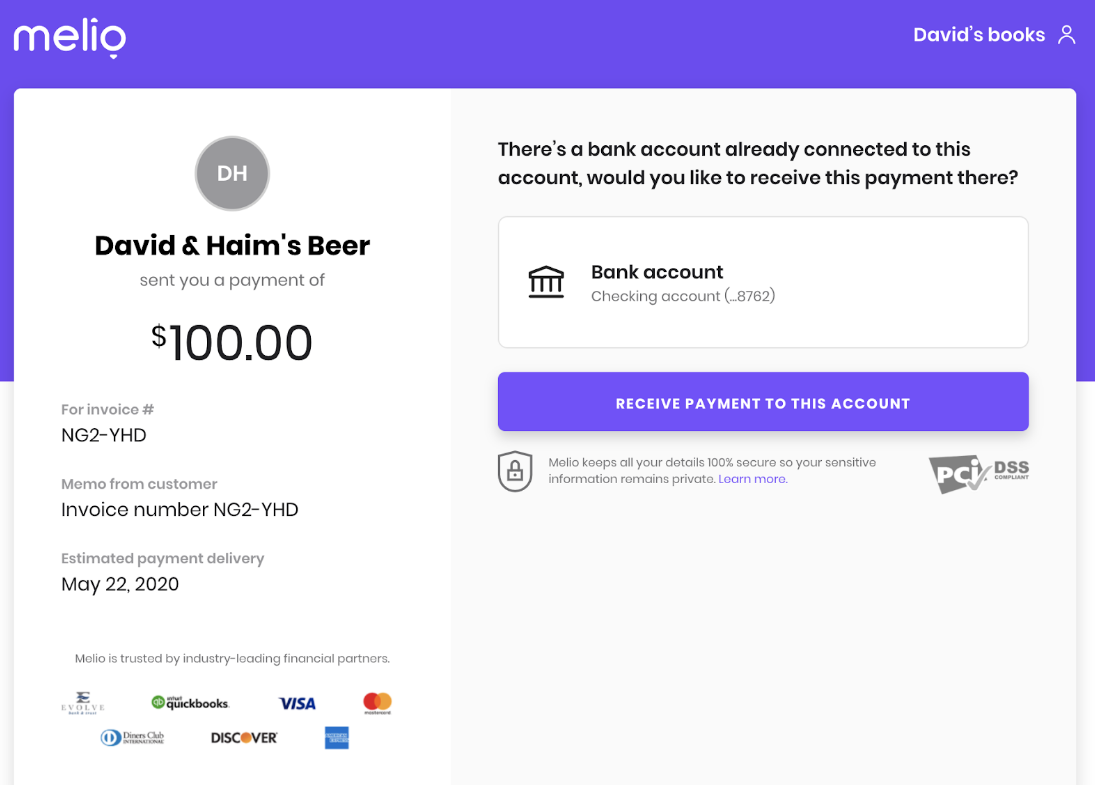Click the Evolve bank logo
Screen dimensions: 1095x785
[x=83, y=703]
